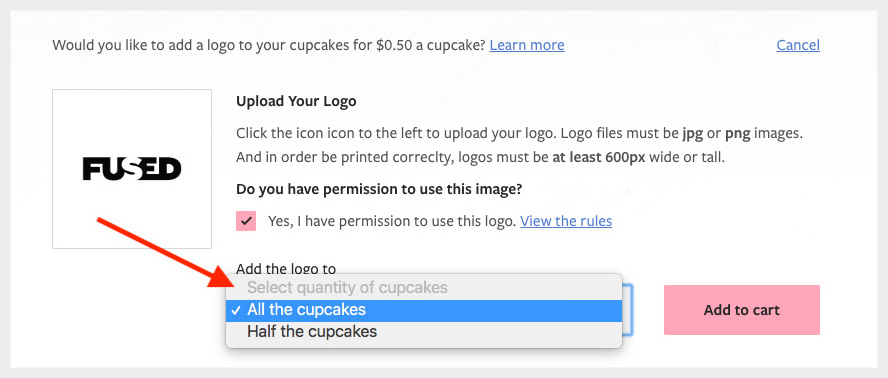This screenshot has height=378, width=888.
Task: Click the FUSED logo upload box
Action: [x=132, y=169]
